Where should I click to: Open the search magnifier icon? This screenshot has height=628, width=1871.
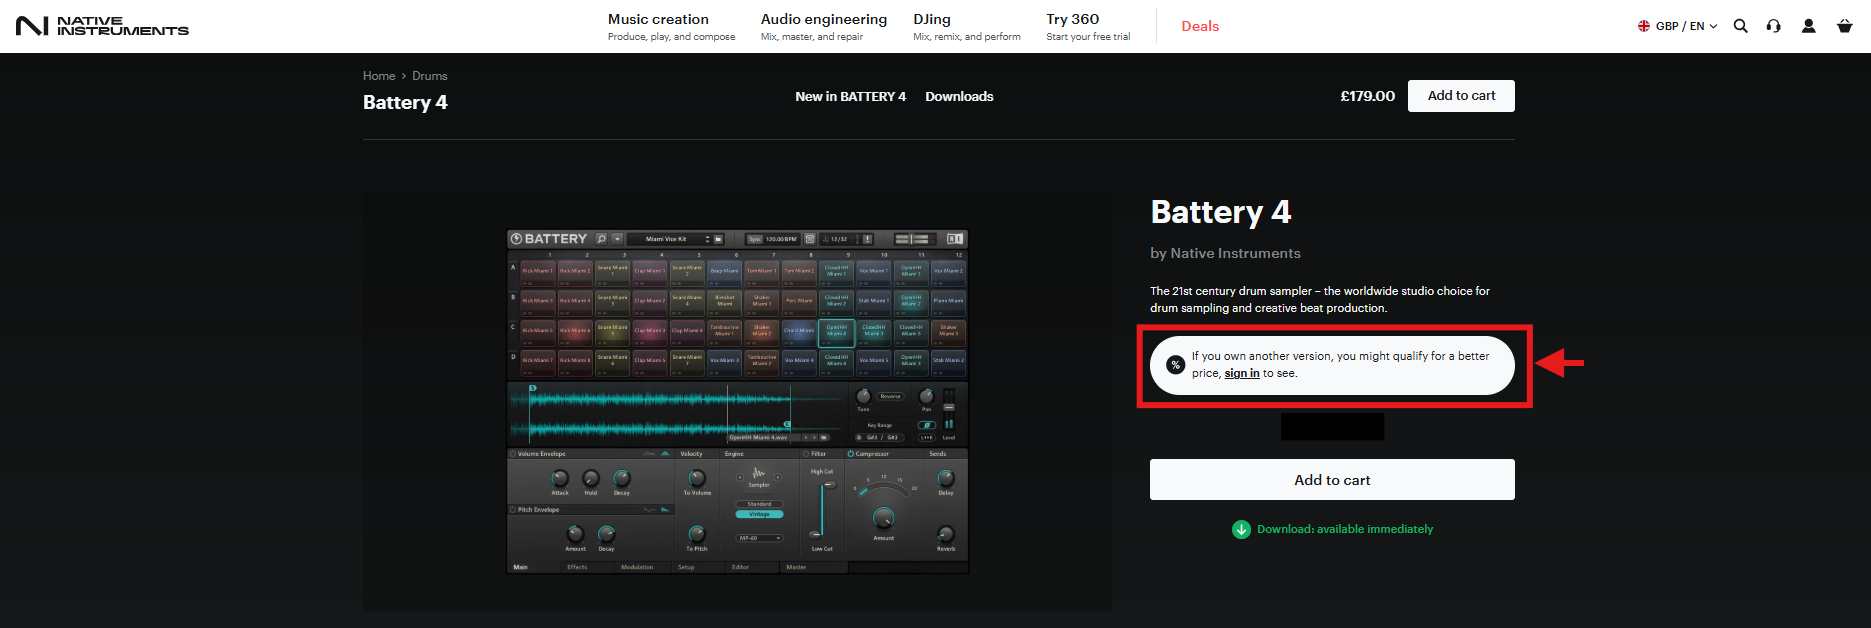[1740, 26]
